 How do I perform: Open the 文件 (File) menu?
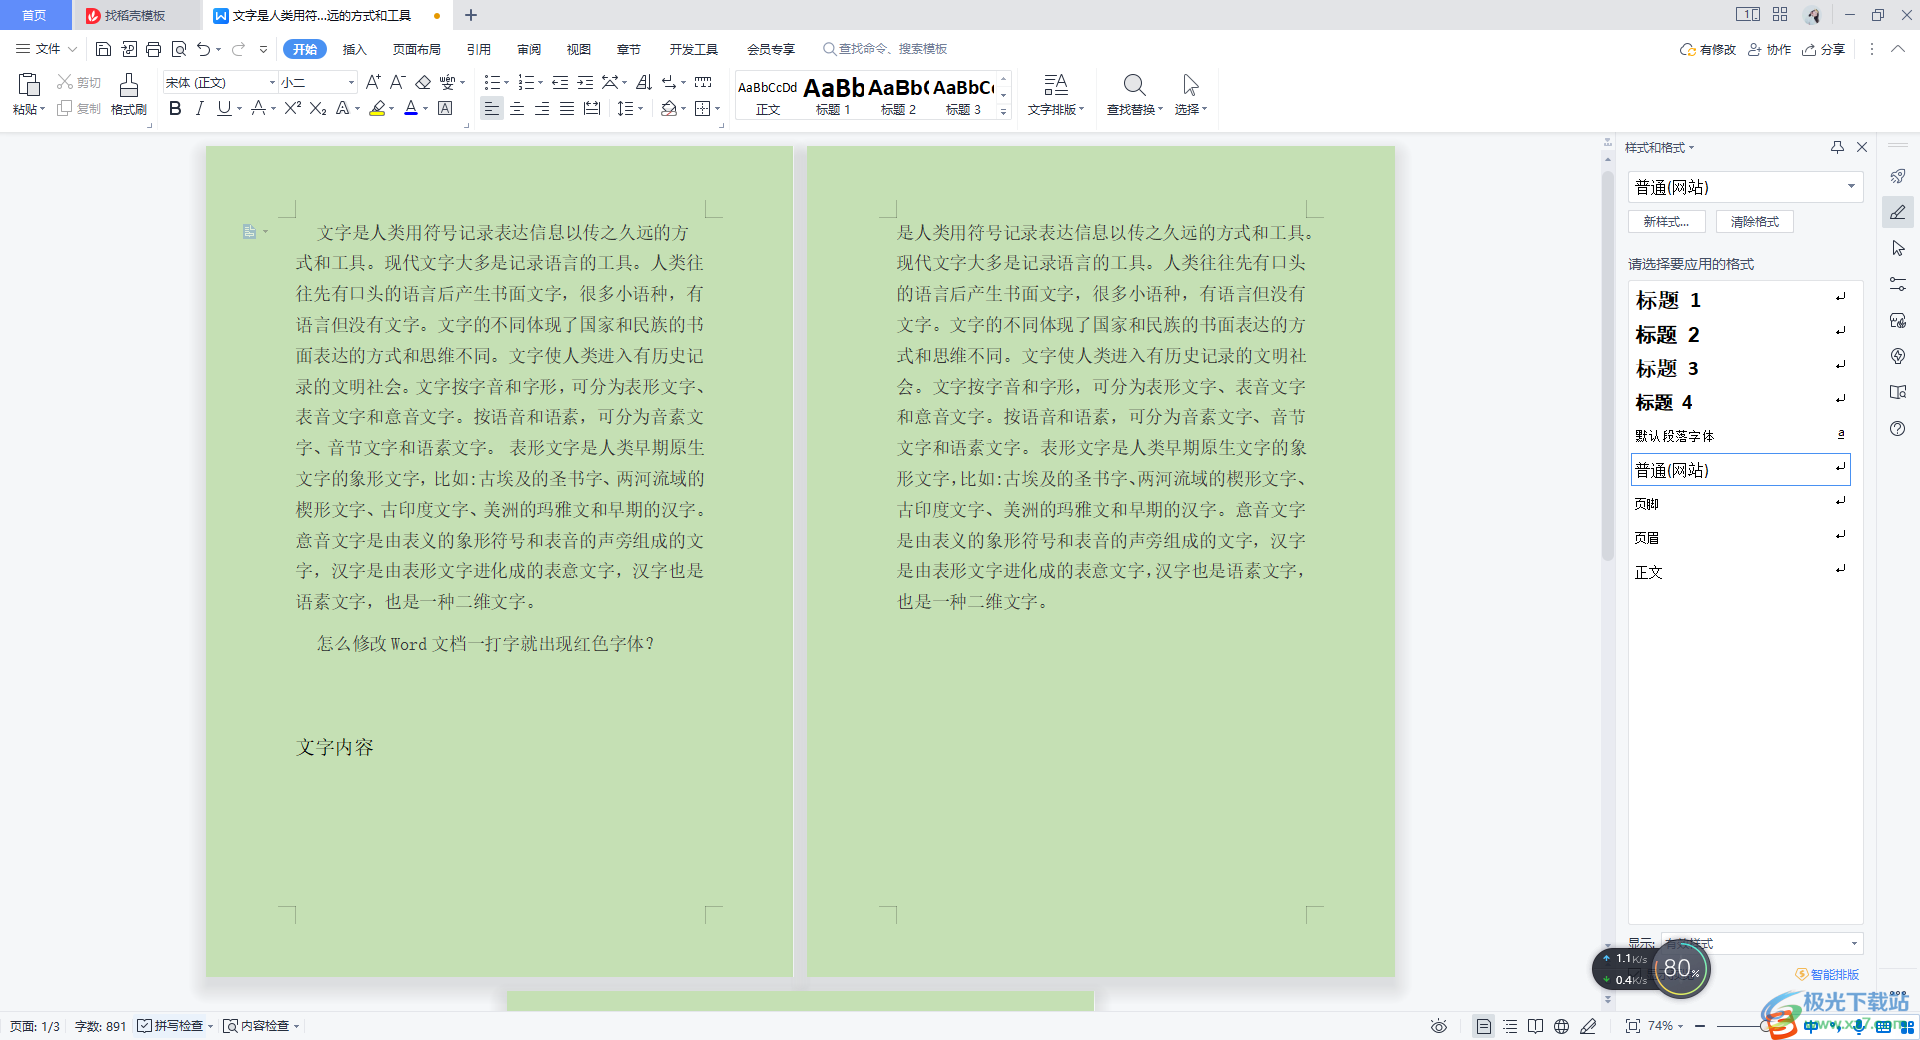tap(46, 49)
